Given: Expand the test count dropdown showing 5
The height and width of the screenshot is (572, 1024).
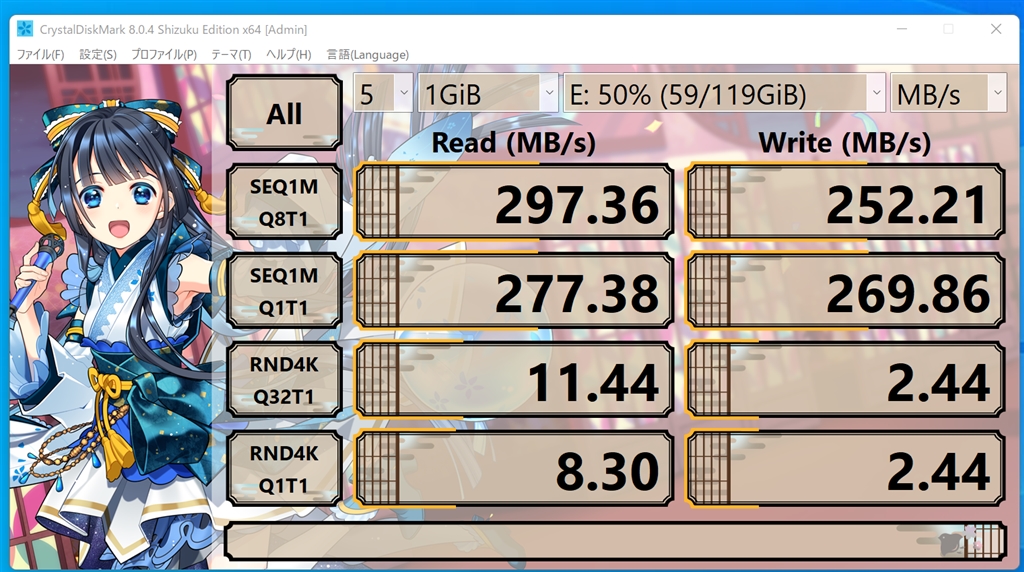Looking at the screenshot, I should (383, 93).
